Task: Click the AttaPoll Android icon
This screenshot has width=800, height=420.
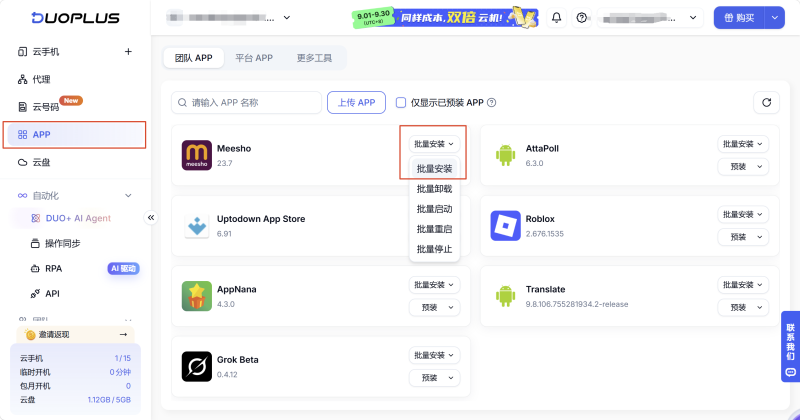Action: [x=505, y=155]
